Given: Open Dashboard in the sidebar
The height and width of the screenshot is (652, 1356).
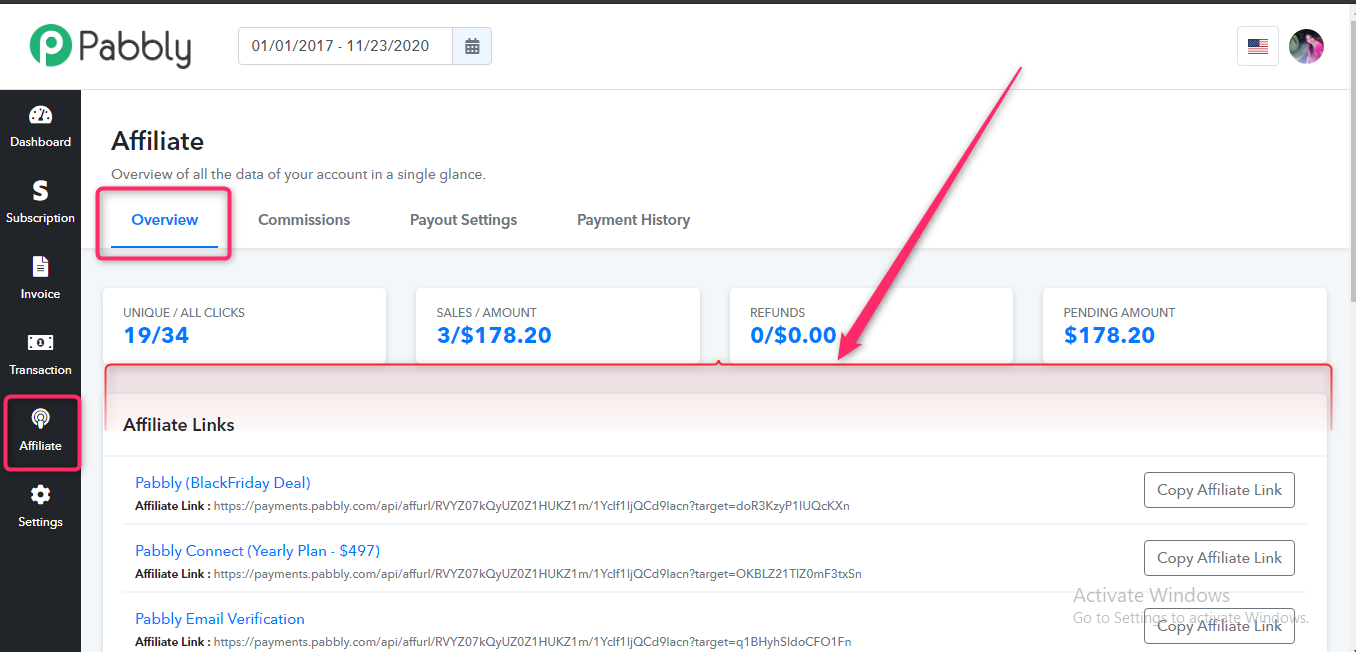Looking at the screenshot, I should (40, 127).
